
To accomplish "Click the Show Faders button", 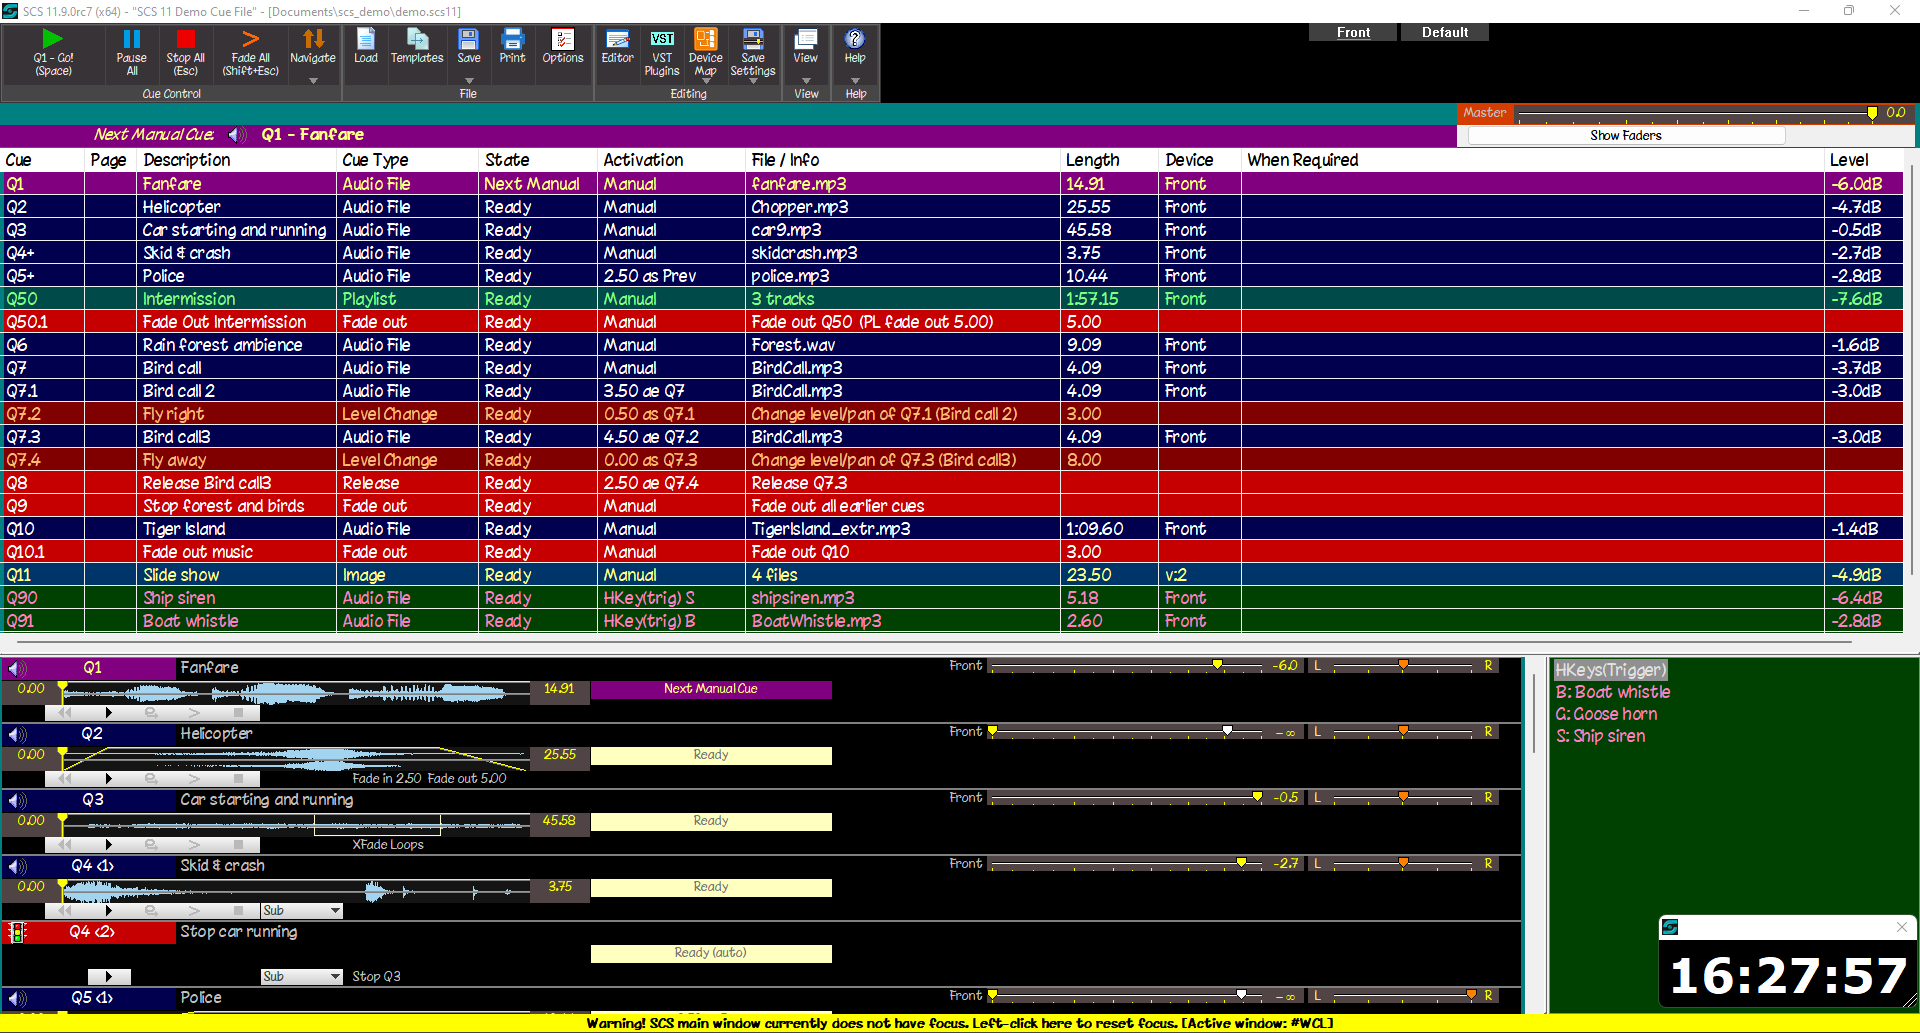I will point(1625,136).
